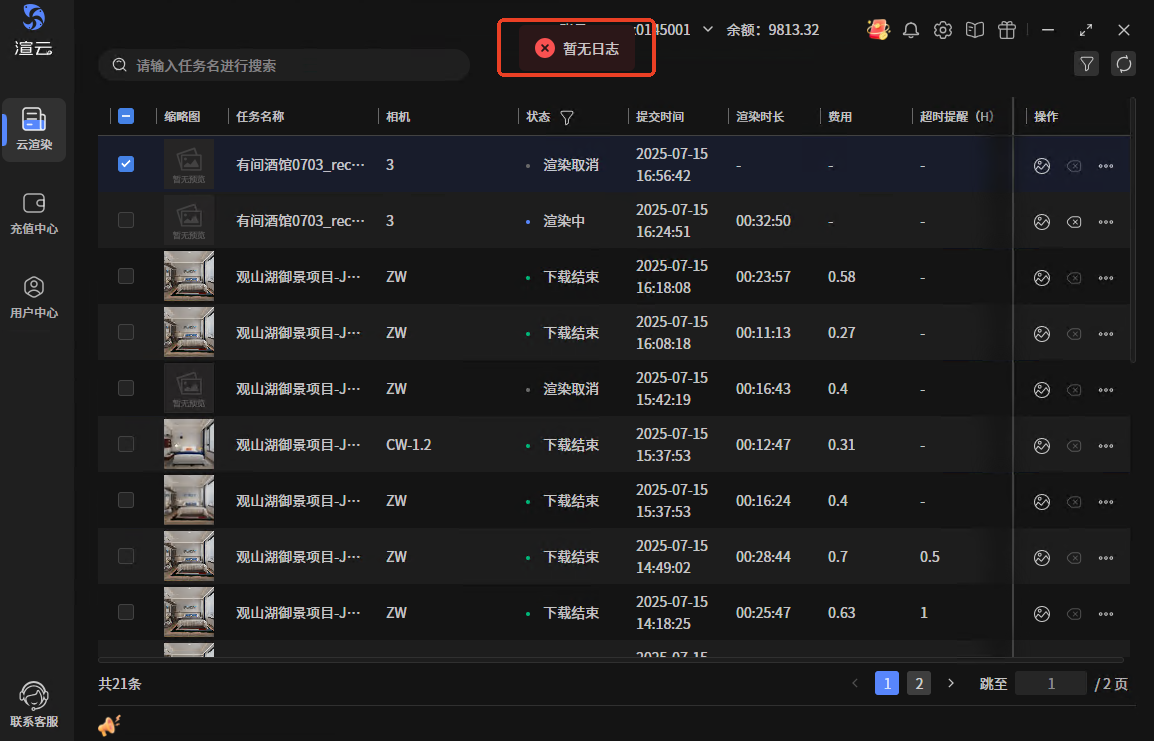Open the 状态 column filter
This screenshot has height=741, width=1154.
(567, 117)
